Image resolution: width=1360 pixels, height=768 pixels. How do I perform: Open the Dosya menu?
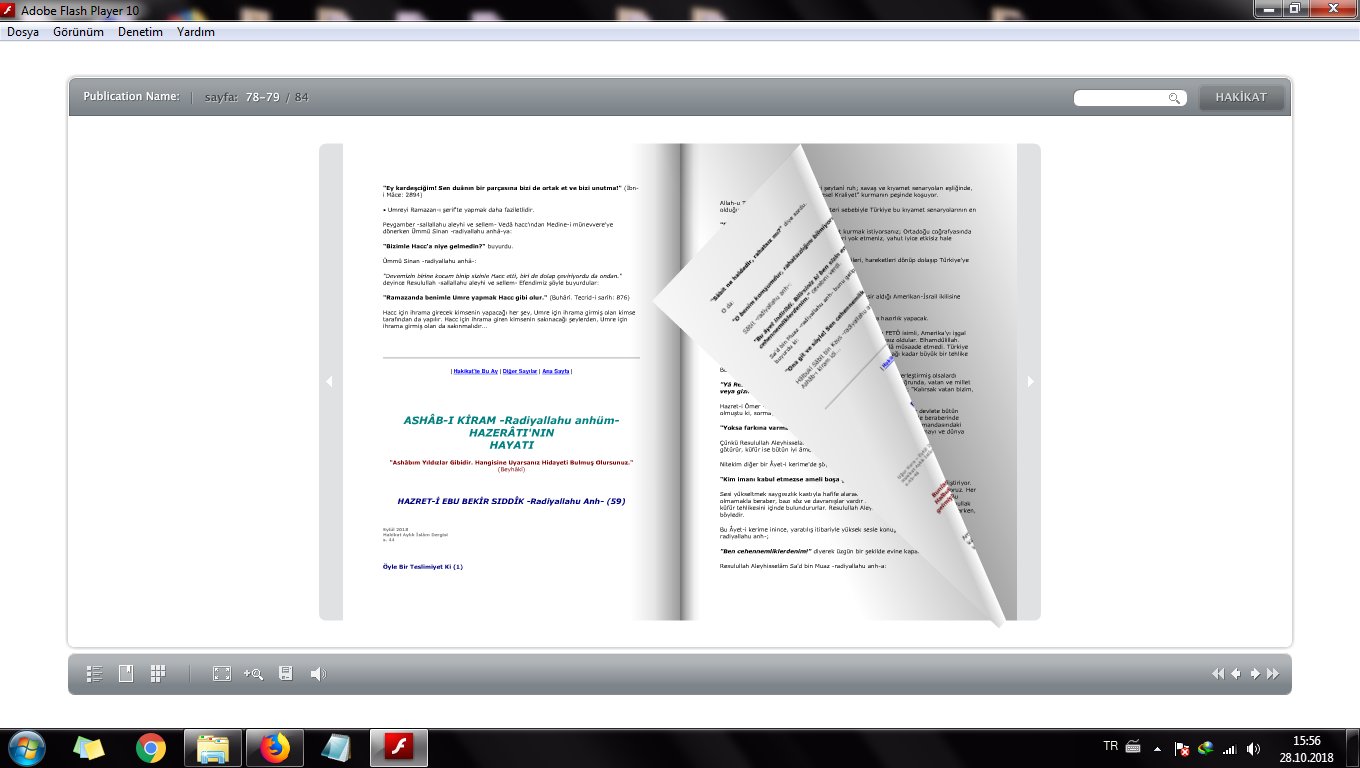click(x=23, y=32)
